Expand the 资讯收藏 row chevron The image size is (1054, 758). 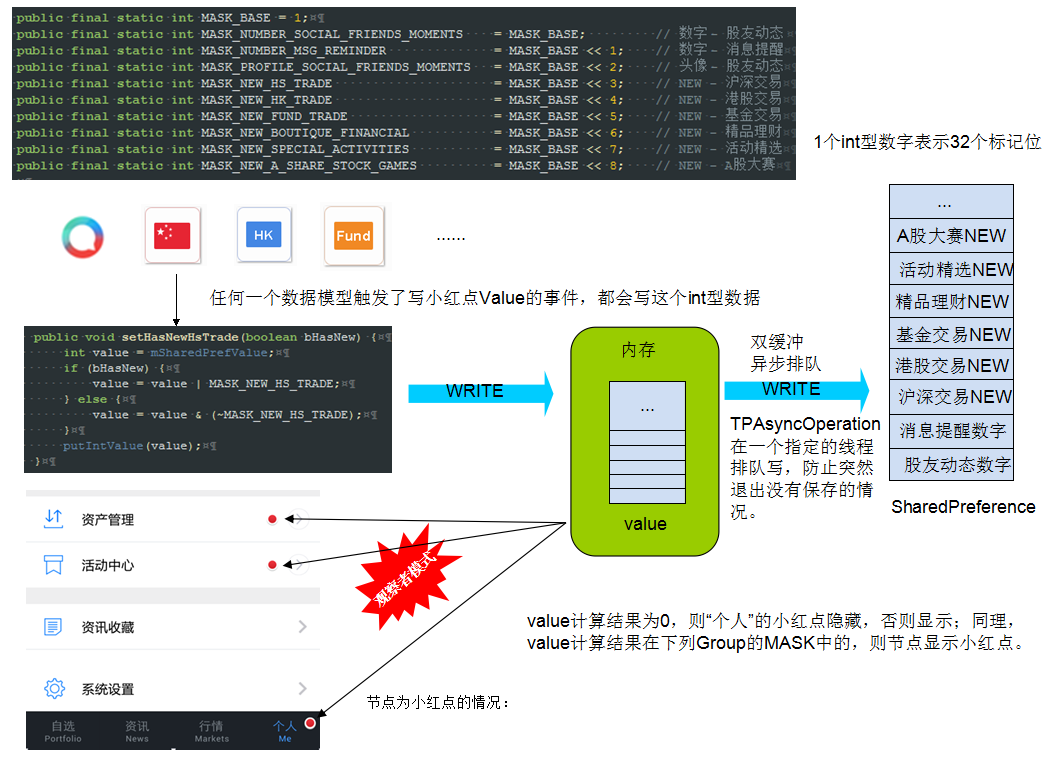302,627
